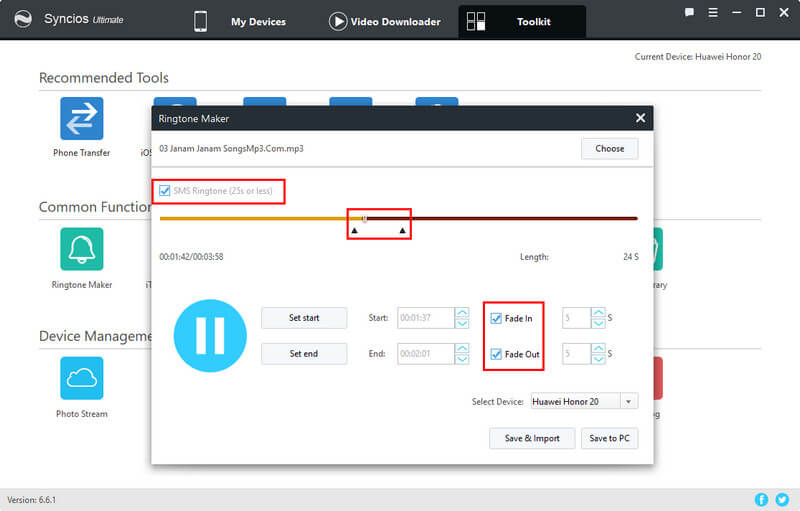The image size is (800, 511).
Task: Toggle the Fade Out checkbox
Action: click(496, 354)
